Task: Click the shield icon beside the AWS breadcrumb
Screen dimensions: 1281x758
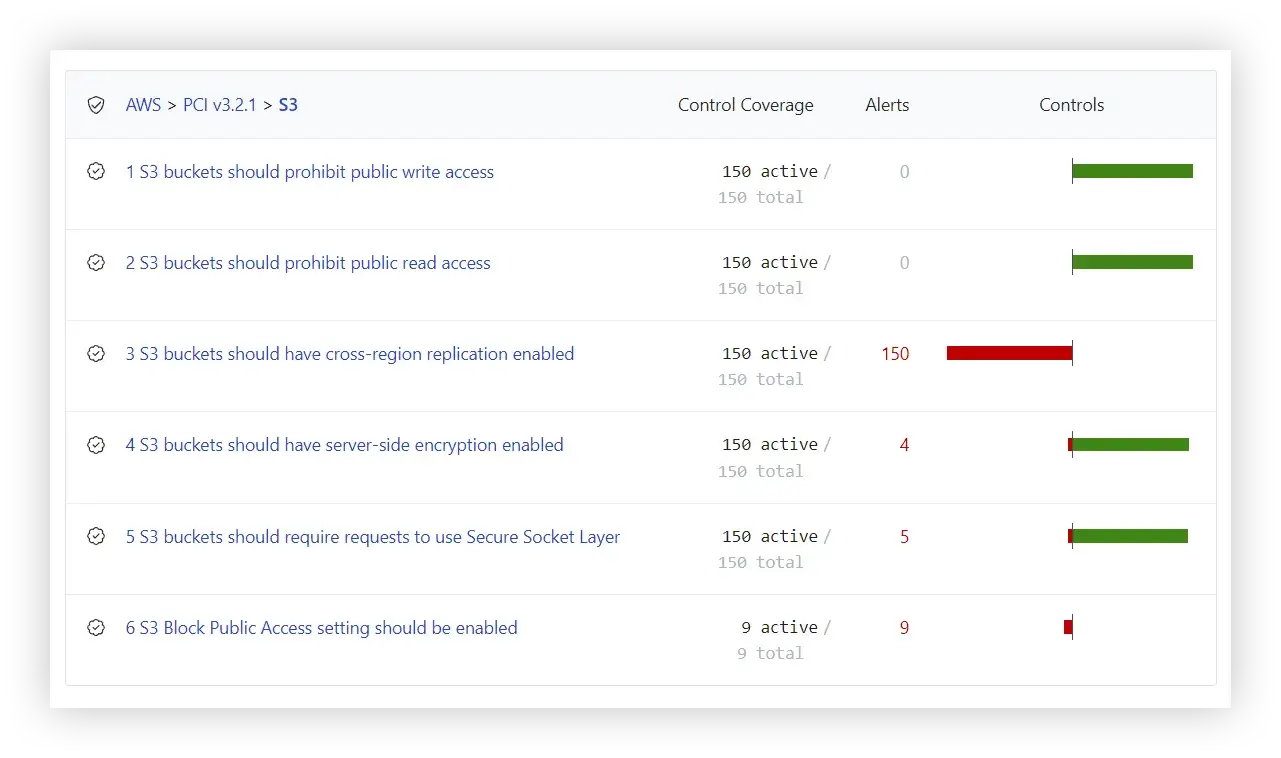Action: (x=96, y=105)
